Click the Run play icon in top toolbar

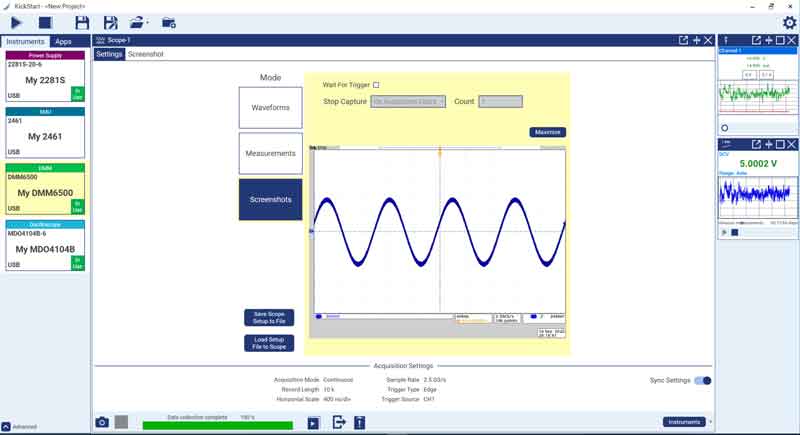click(x=16, y=22)
